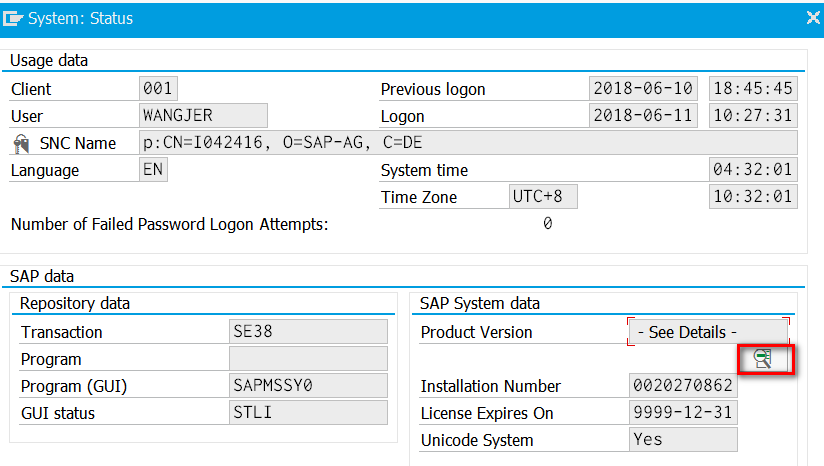Click the '- See Details -' button
The width and height of the screenshot is (824, 466).
[x=708, y=332]
